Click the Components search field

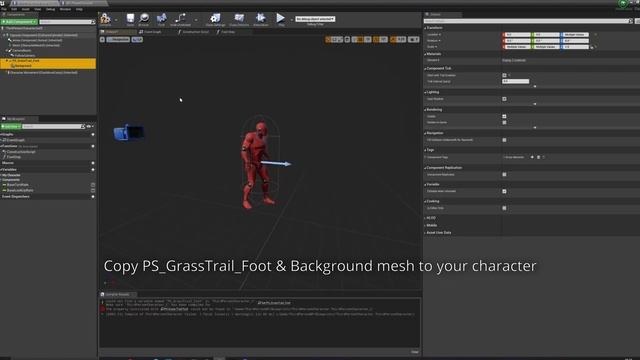(67, 22)
